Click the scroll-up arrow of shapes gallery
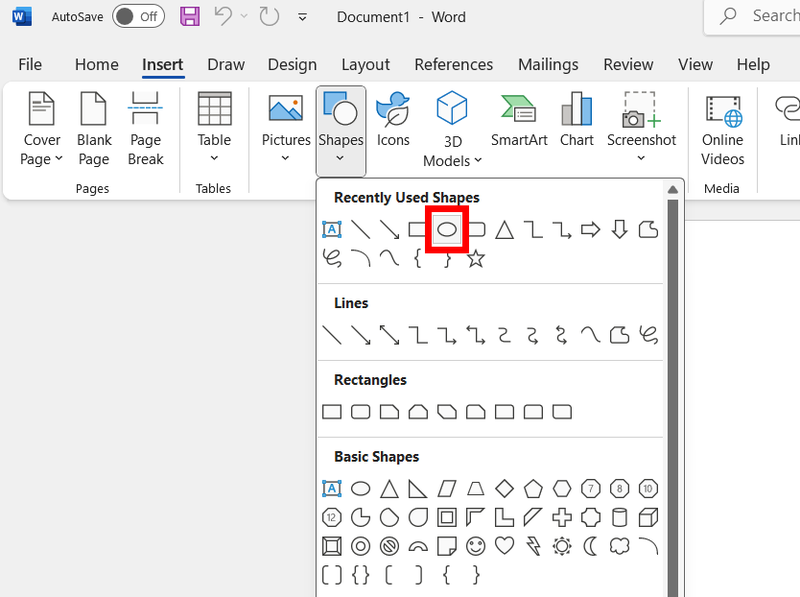 pyautogui.click(x=672, y=190)
